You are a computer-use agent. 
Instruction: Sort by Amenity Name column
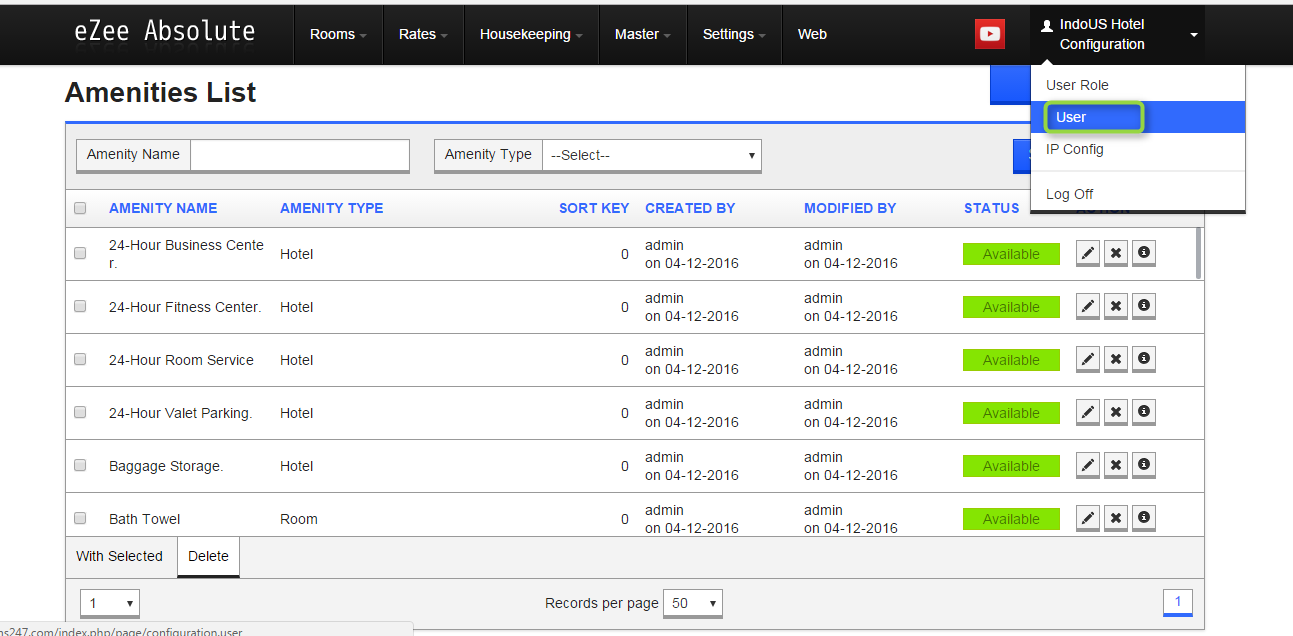click(x=163, y=208)
